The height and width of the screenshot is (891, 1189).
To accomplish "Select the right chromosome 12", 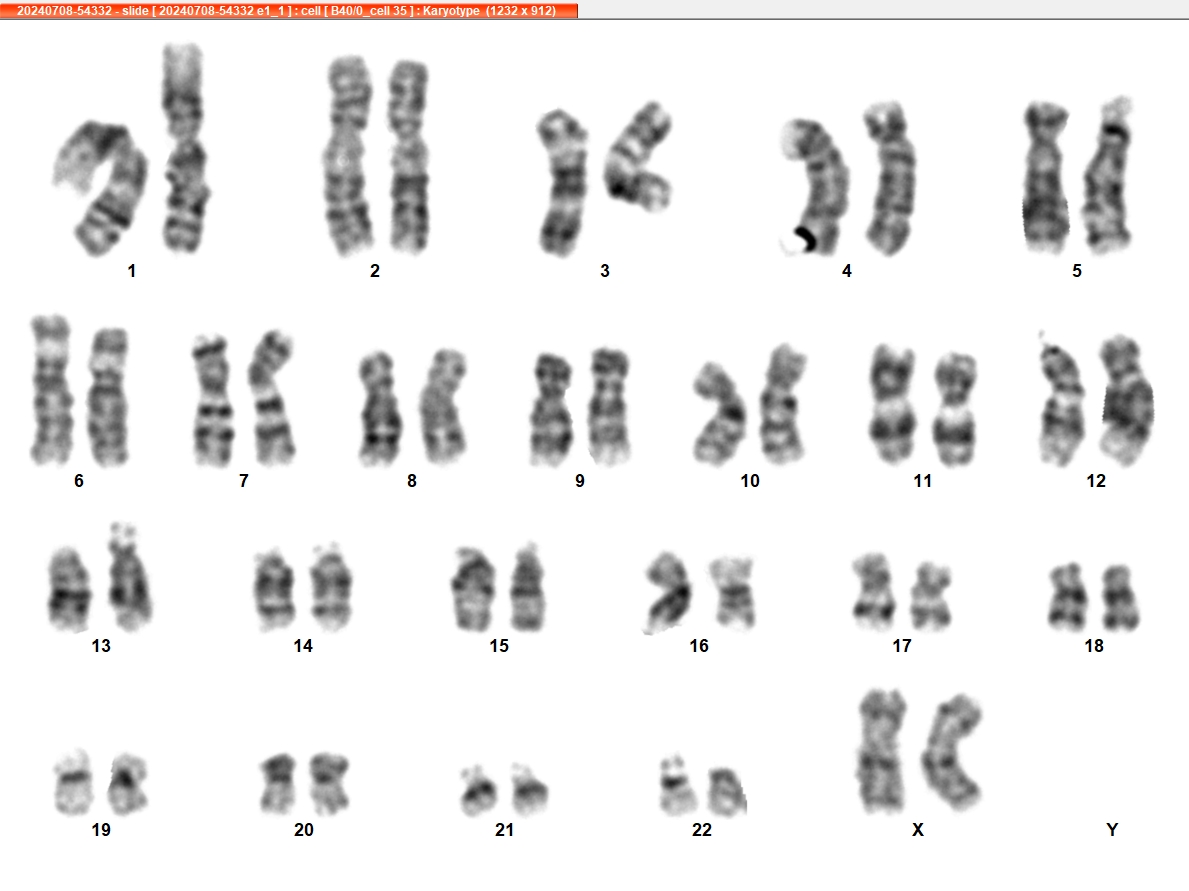I will click(1128, 400).
